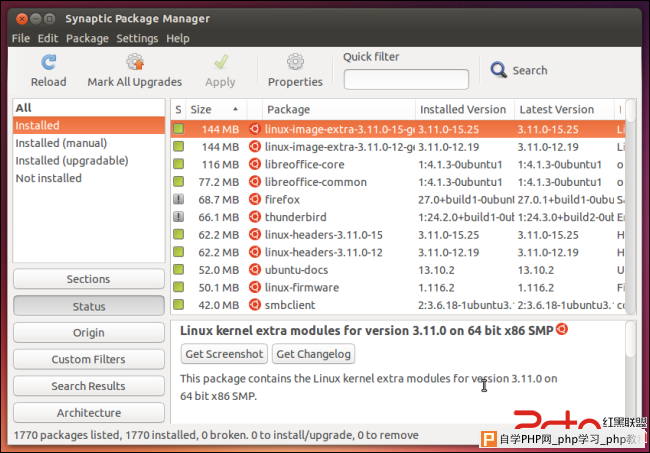Click the Search Results button

click(x=89, y=386)
